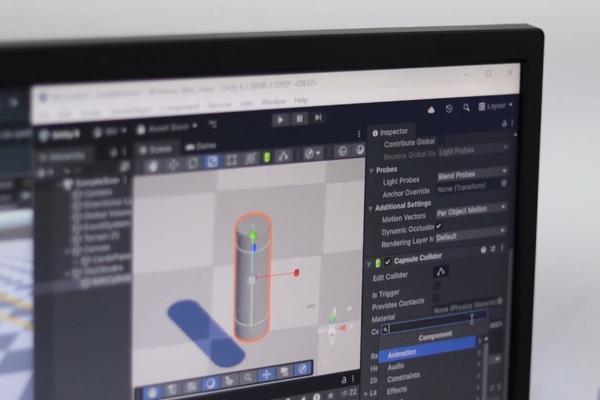Select the Rect tool in scene toolbar
This screenshot has width=600, height=400.
(232, 160)
